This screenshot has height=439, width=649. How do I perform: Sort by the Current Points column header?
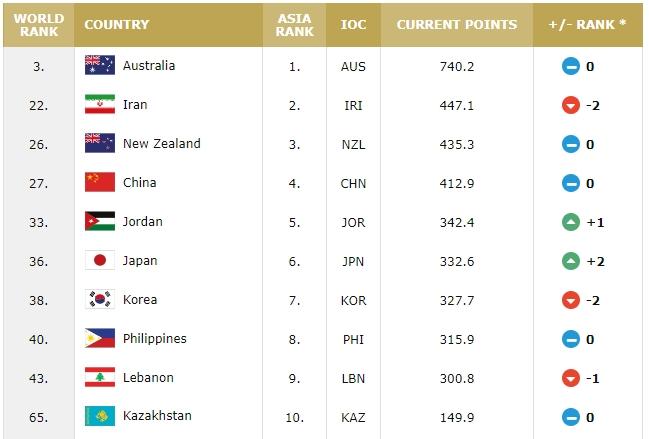[x=457, y=25]
